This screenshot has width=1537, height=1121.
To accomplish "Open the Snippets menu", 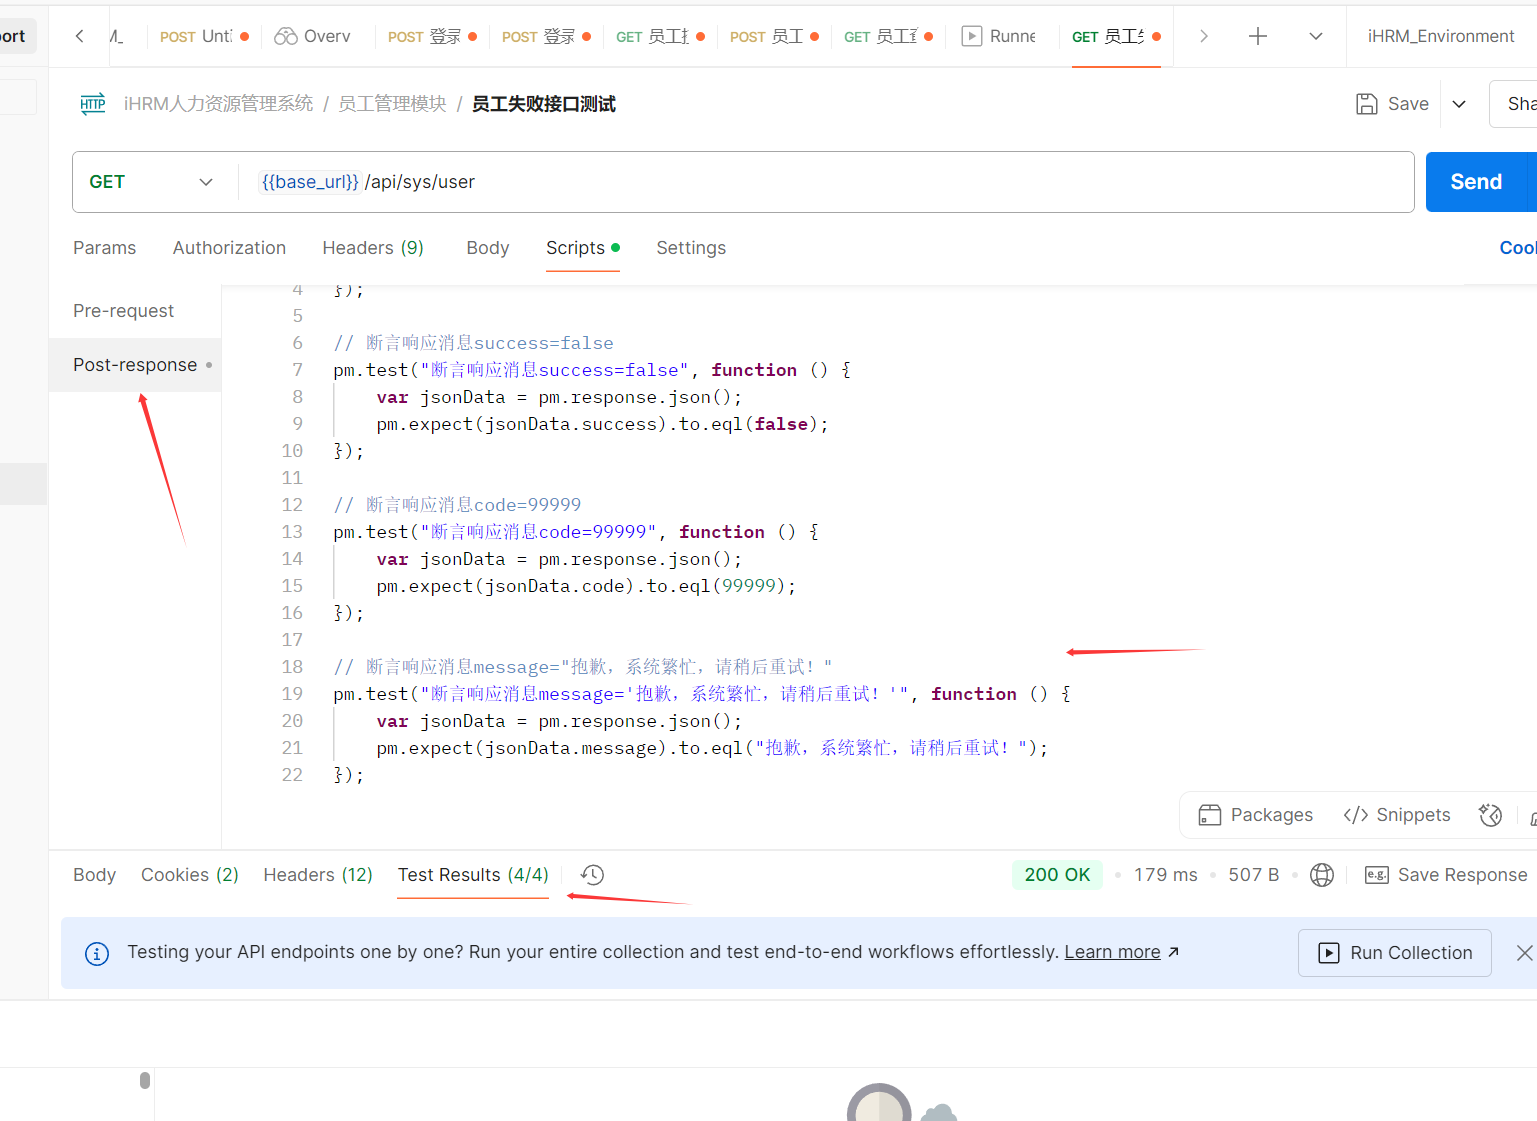I will point(1397,815).
